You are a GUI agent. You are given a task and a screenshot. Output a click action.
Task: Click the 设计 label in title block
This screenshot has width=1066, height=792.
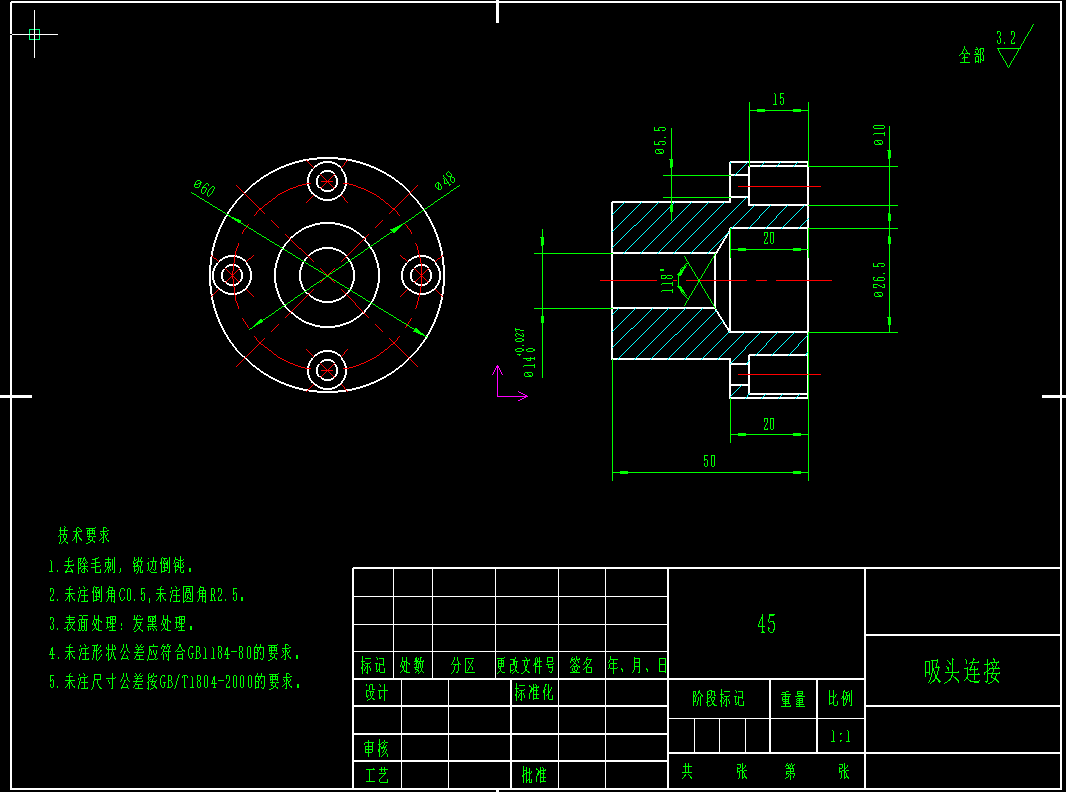pos(376,693)
